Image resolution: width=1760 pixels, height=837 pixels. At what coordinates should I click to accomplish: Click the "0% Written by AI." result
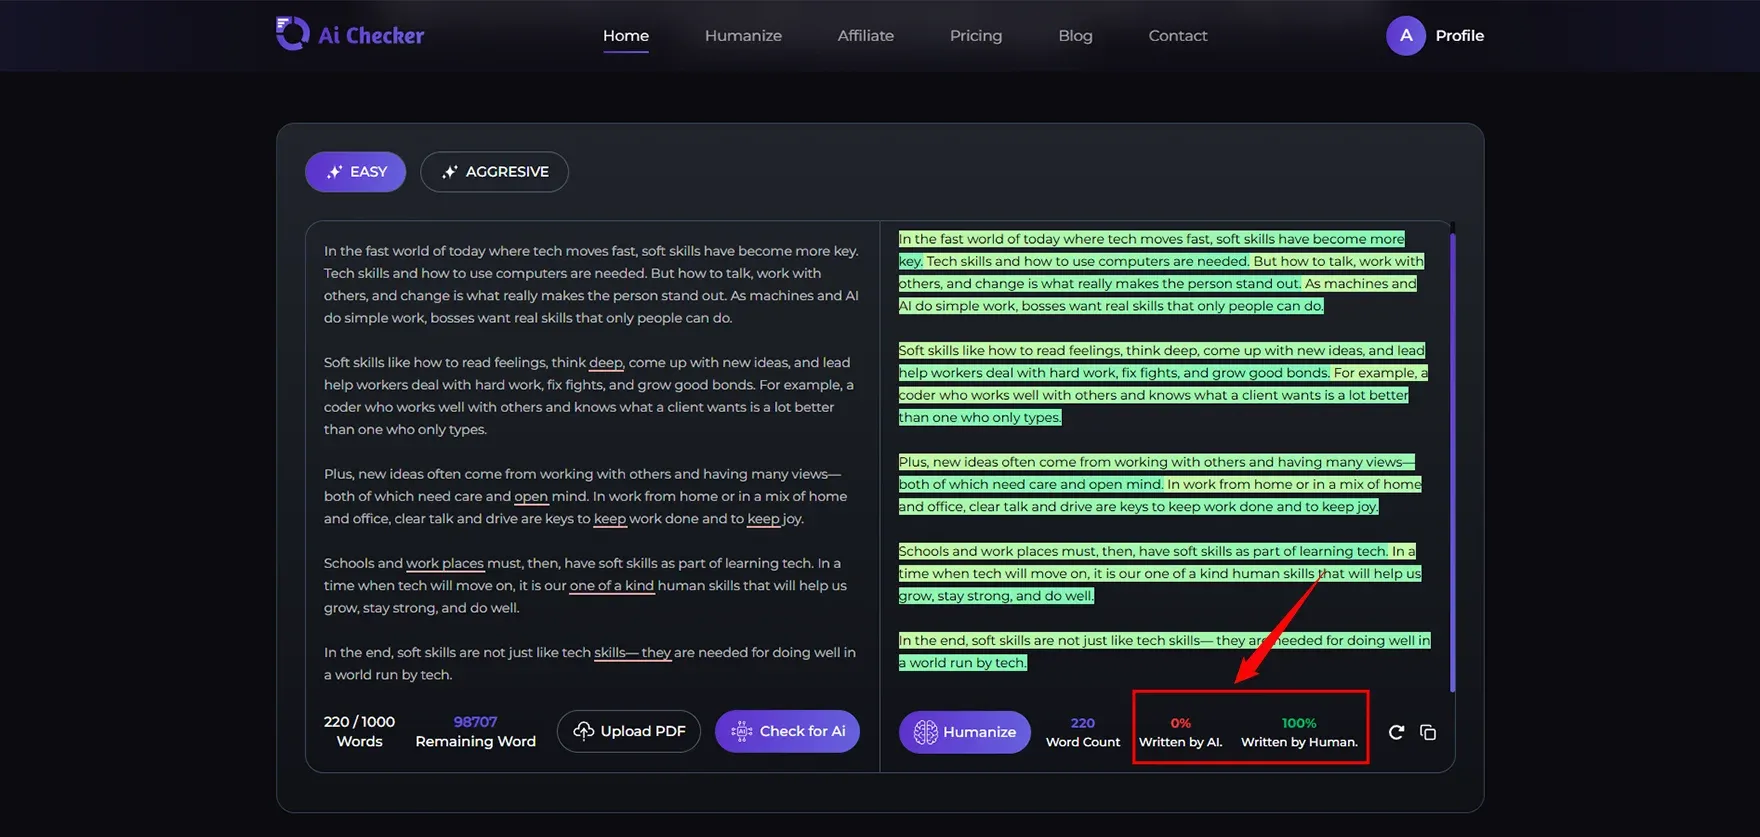pos(1181,732)
